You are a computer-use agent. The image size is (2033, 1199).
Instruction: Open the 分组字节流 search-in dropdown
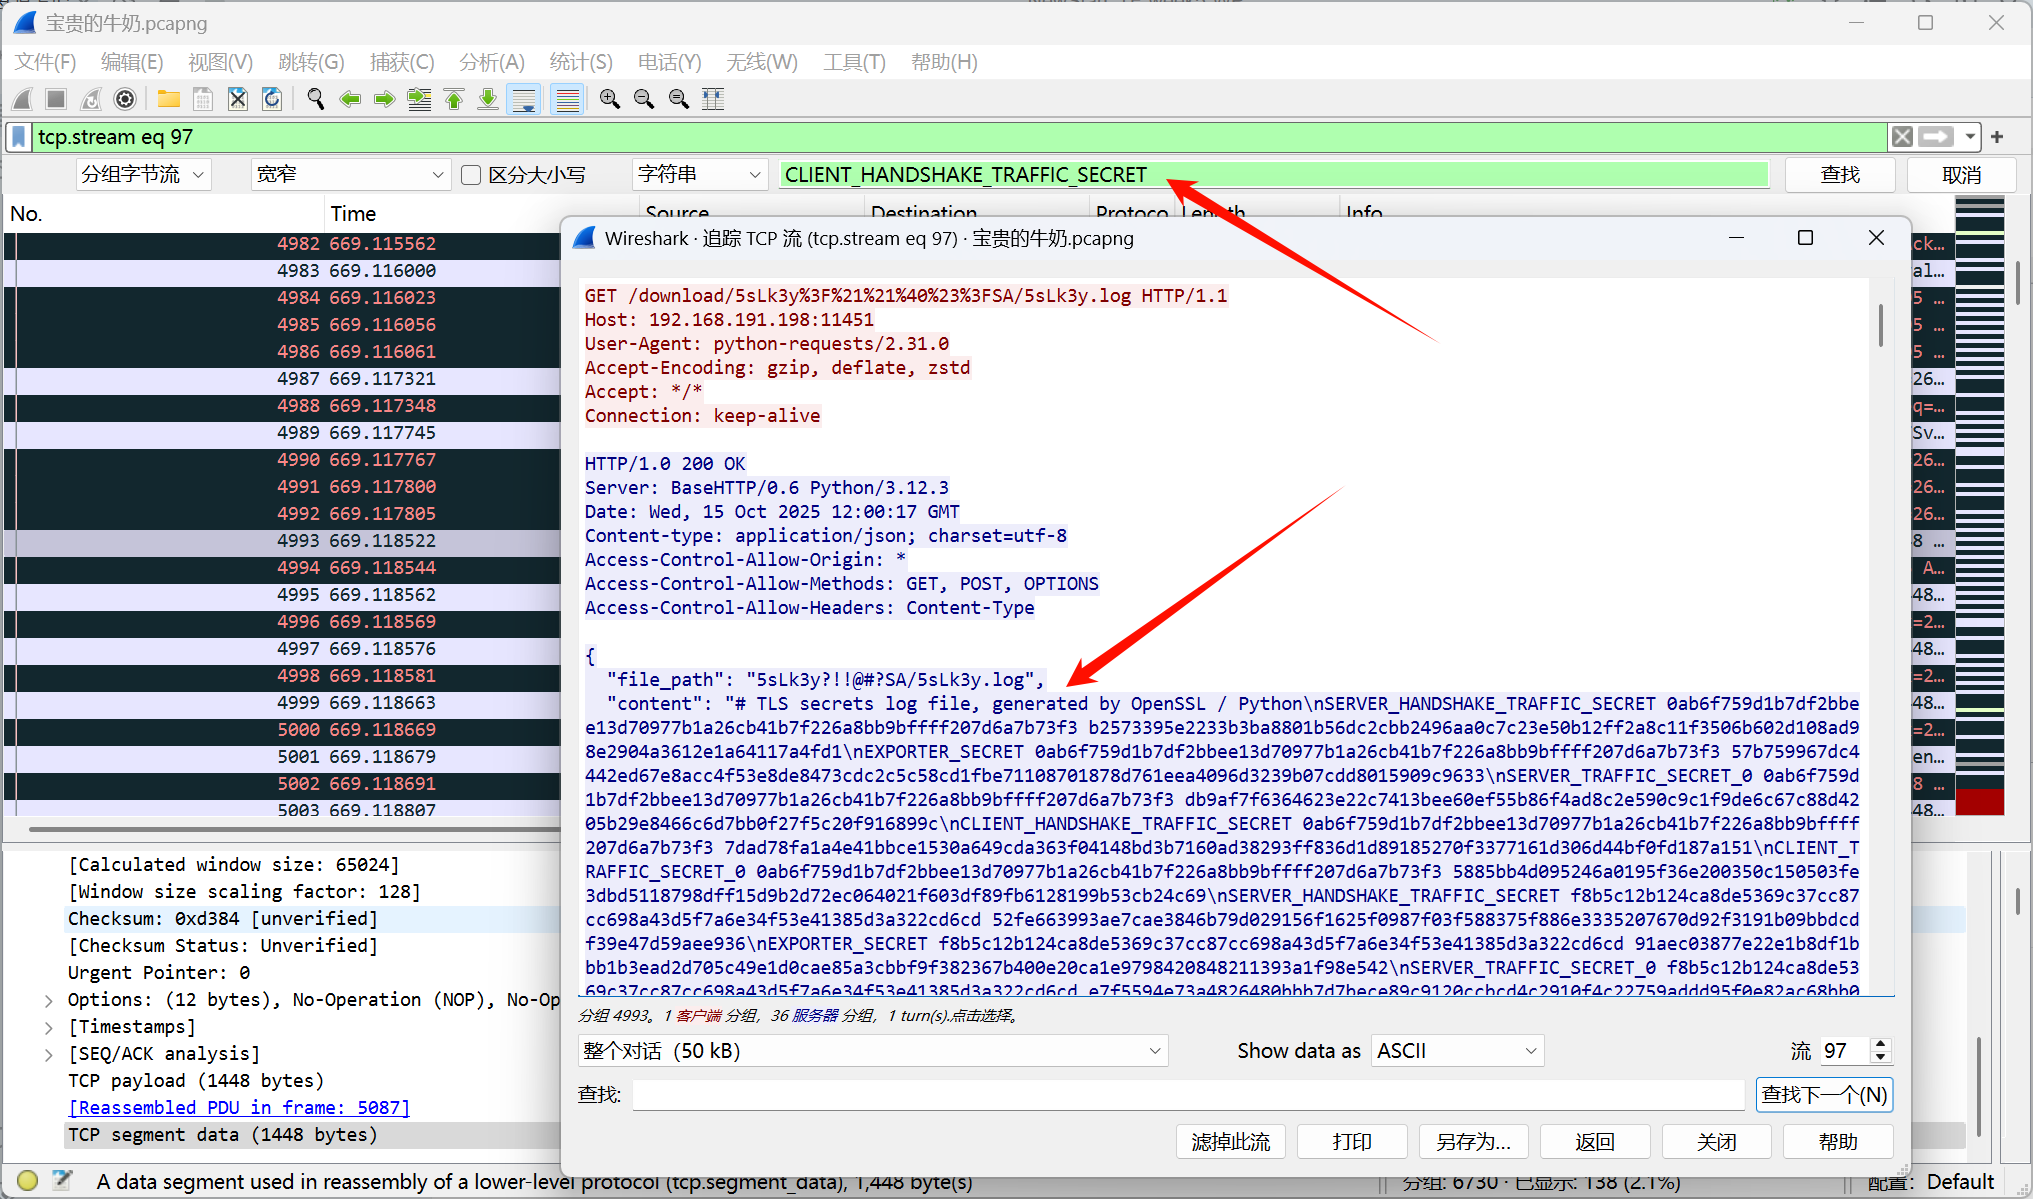pyautogui.click(x=142, y=175)
